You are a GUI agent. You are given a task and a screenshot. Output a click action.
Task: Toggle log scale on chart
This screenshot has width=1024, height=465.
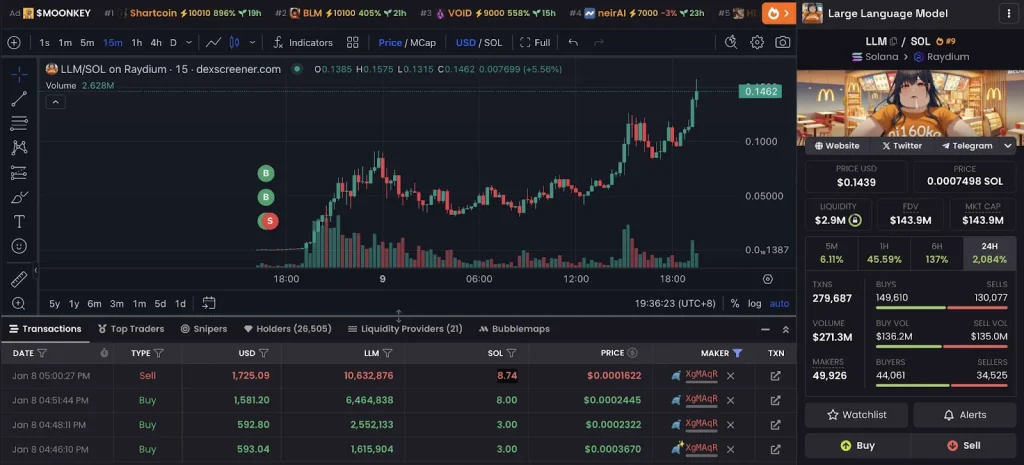754,304
